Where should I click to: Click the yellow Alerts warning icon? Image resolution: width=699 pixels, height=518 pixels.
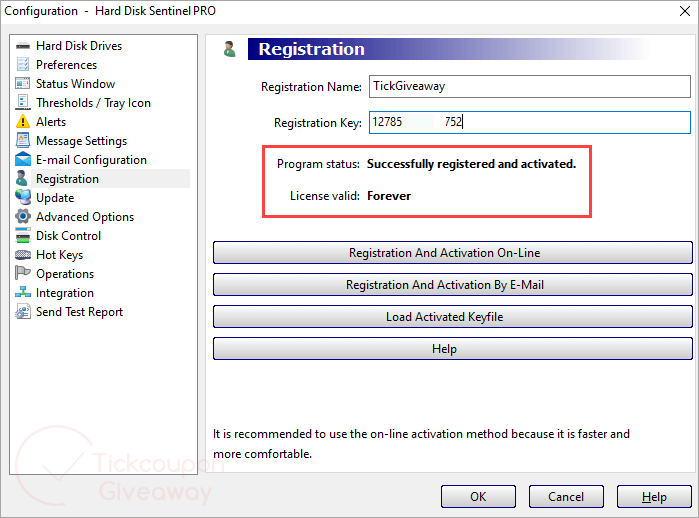(23, 121)
